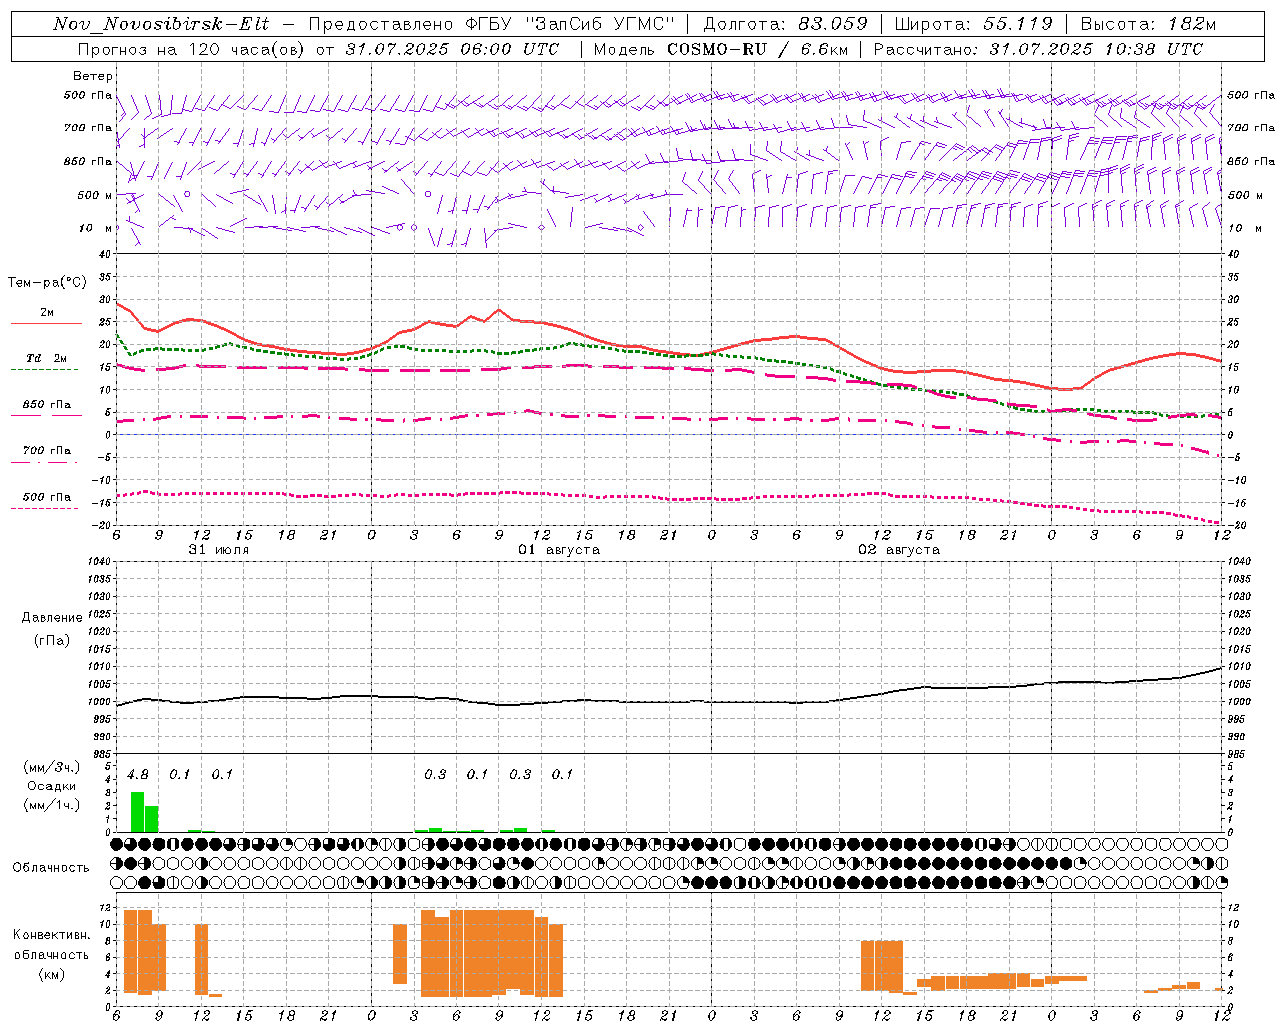Click the "Td 2м" dew point legend entry

(x=47, y=358)
